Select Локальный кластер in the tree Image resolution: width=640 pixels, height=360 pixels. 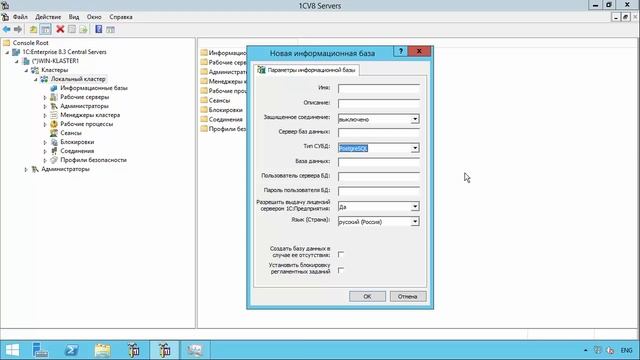click(78, 79)
